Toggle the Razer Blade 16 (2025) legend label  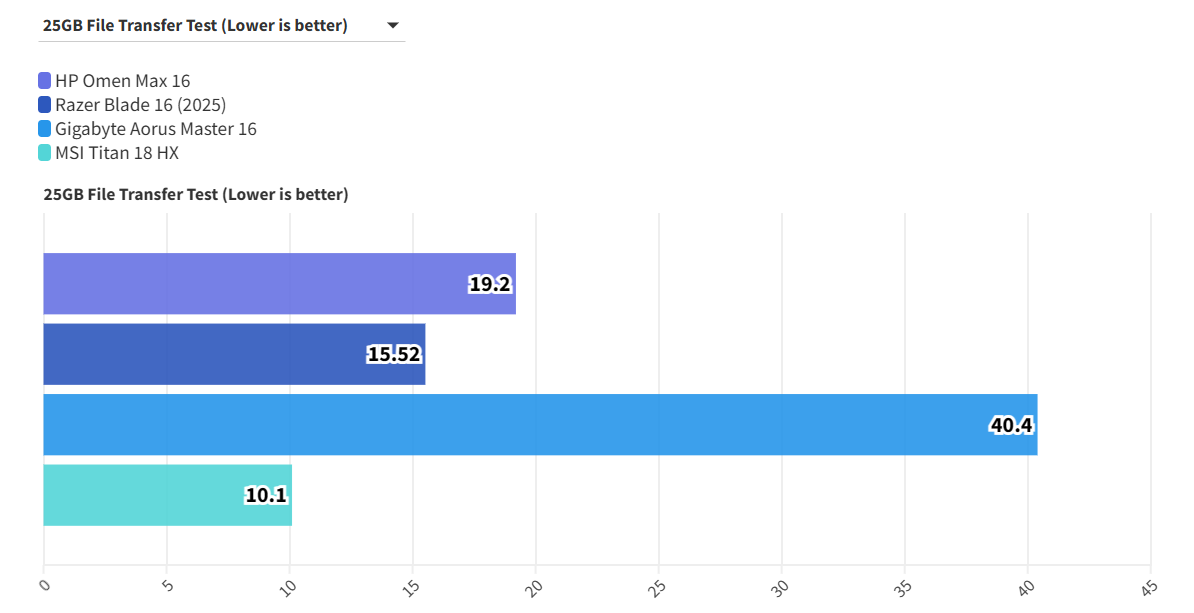140,105
